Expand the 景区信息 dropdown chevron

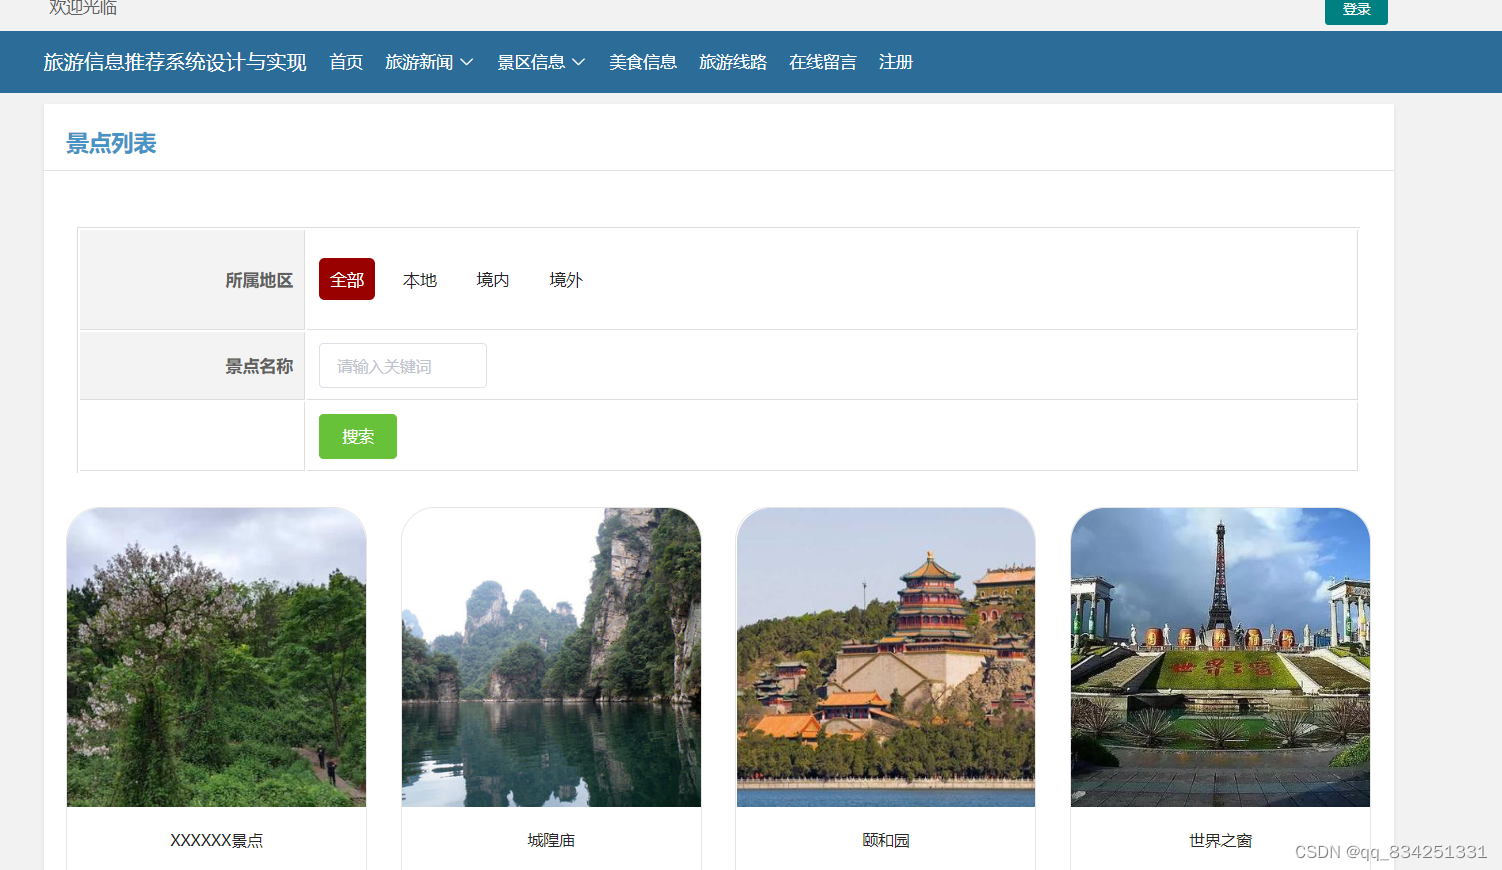(578, 62)
